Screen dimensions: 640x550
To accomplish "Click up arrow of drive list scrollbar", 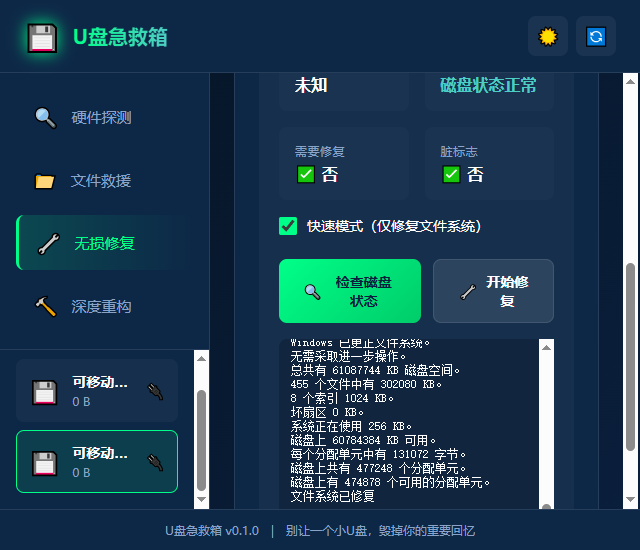I will 201,359.
